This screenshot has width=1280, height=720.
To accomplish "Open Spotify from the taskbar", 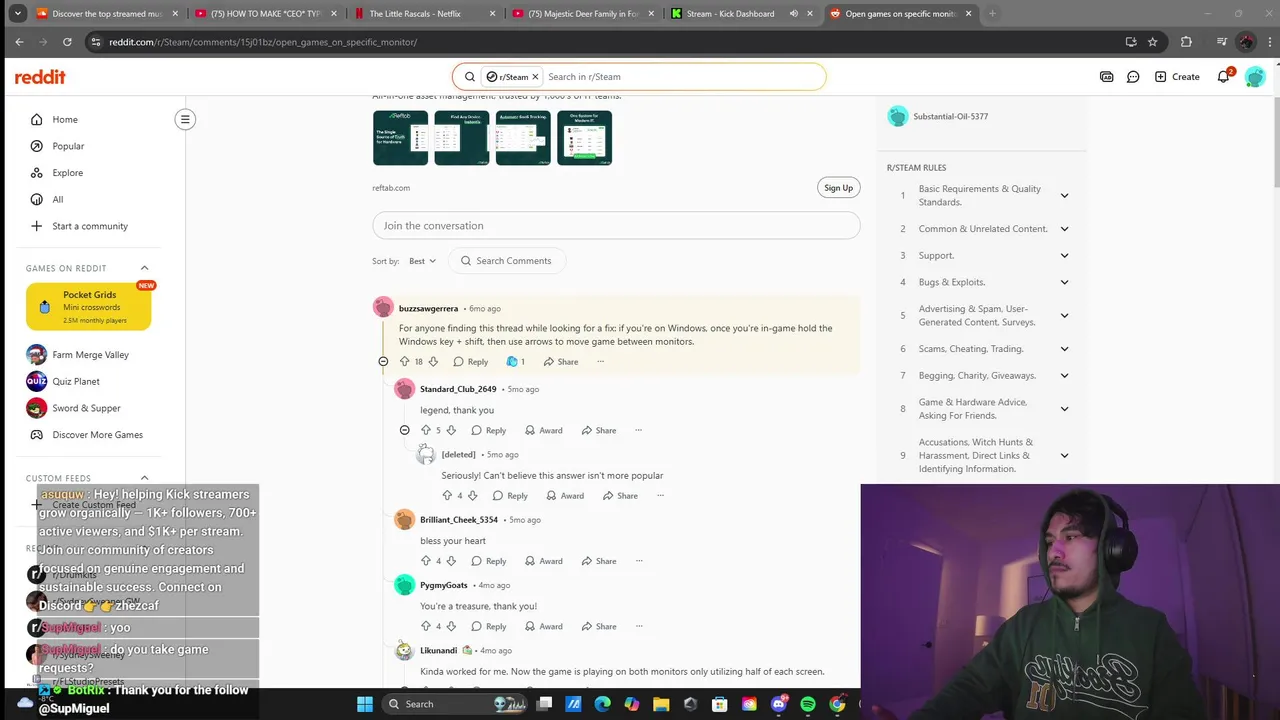I will point(808,704).
